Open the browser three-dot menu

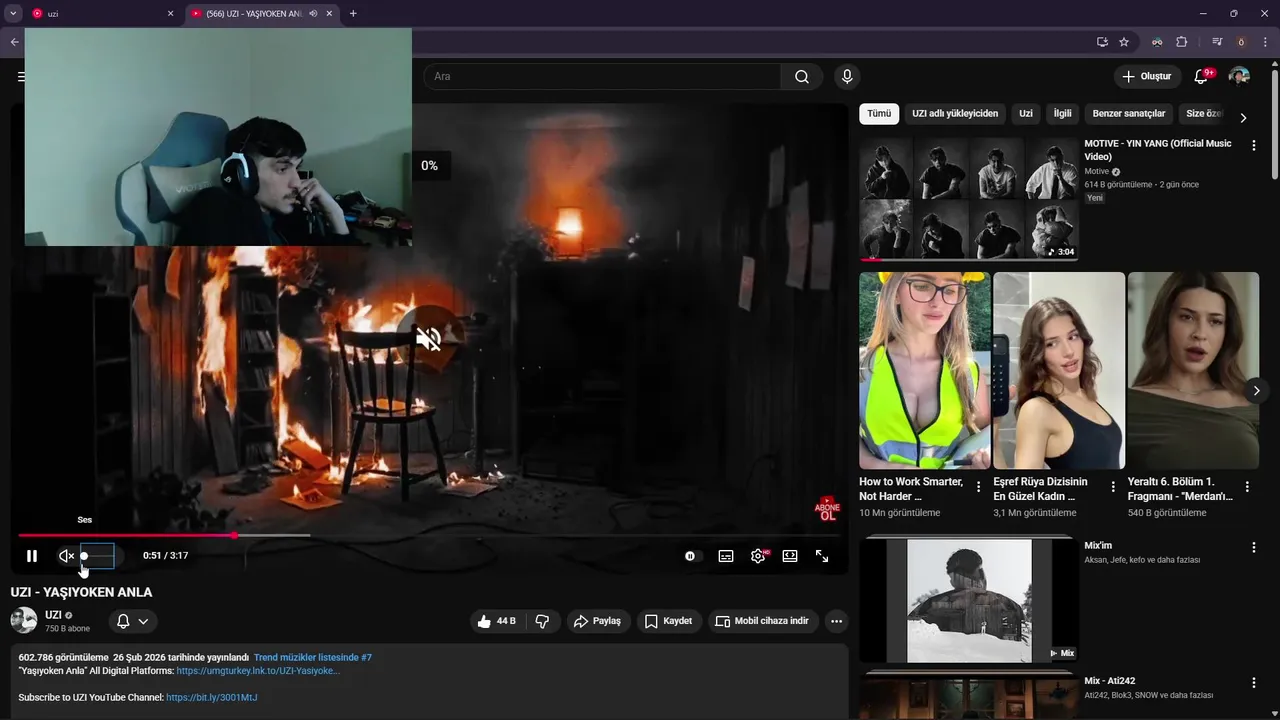(x=1265, y=42)
